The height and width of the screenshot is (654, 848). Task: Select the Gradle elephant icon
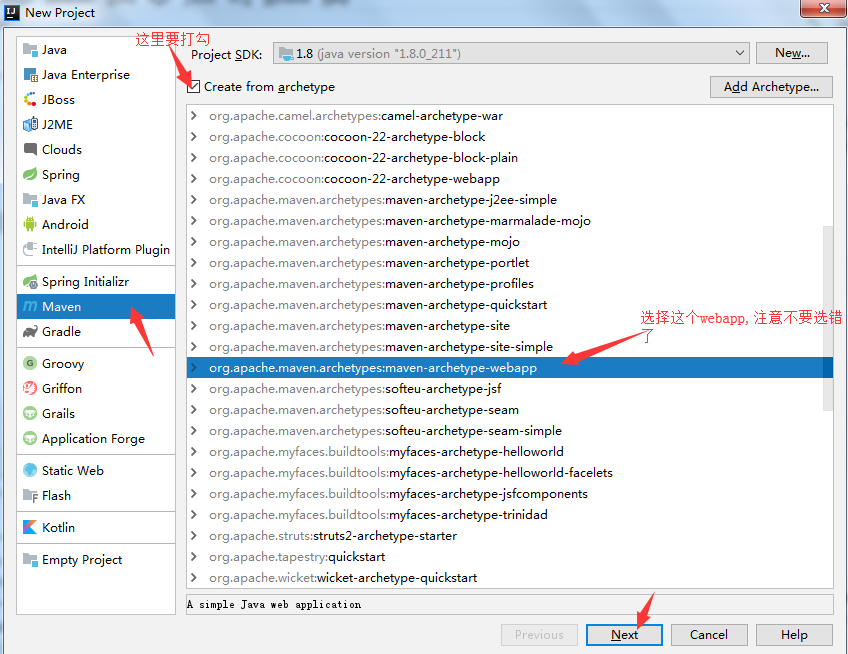[x=30, y=332]
